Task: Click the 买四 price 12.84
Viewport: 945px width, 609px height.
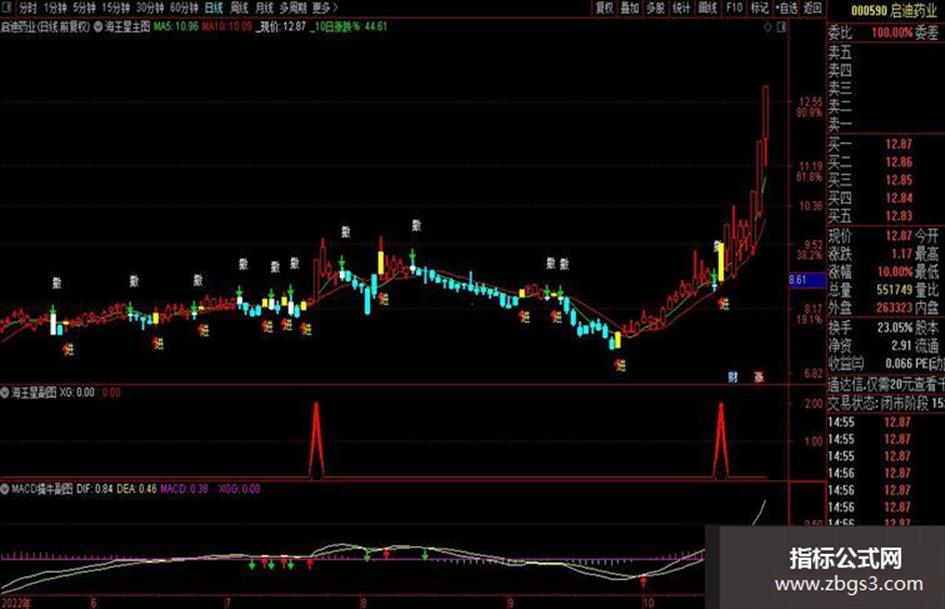Action: point(899,198)
